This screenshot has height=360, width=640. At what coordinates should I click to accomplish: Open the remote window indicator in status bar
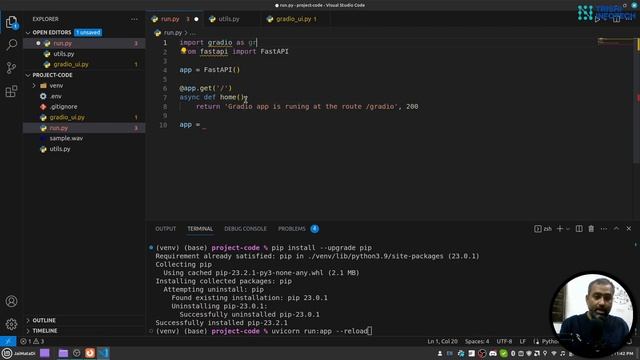[8, 341]
